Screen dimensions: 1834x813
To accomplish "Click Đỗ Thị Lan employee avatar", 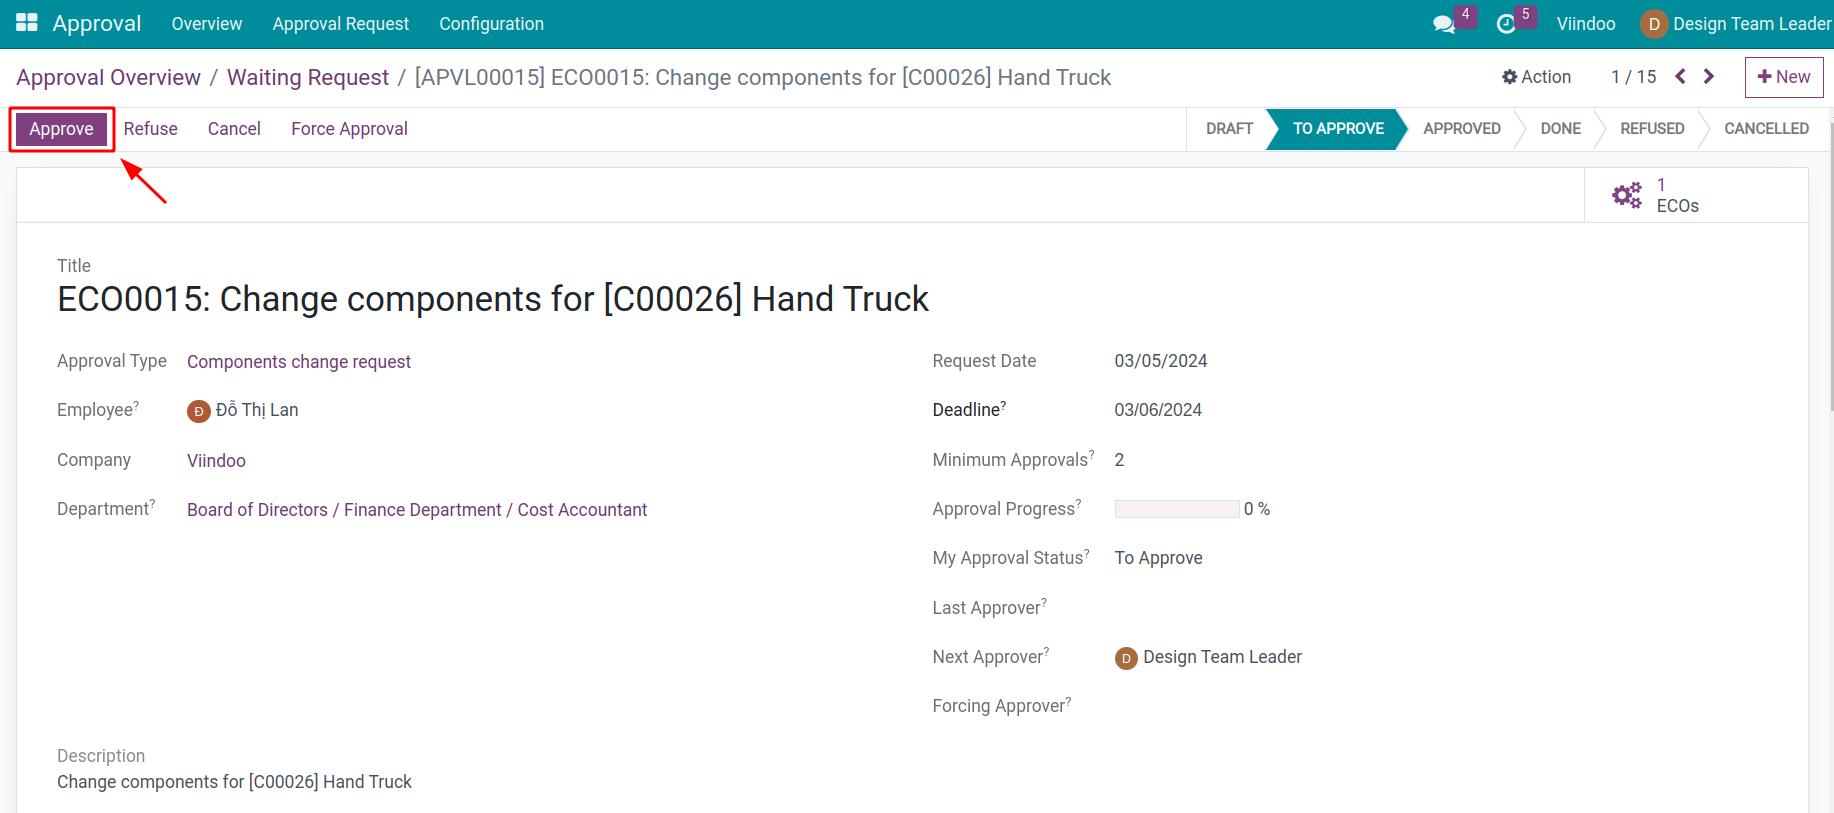I will pos(199,411).
